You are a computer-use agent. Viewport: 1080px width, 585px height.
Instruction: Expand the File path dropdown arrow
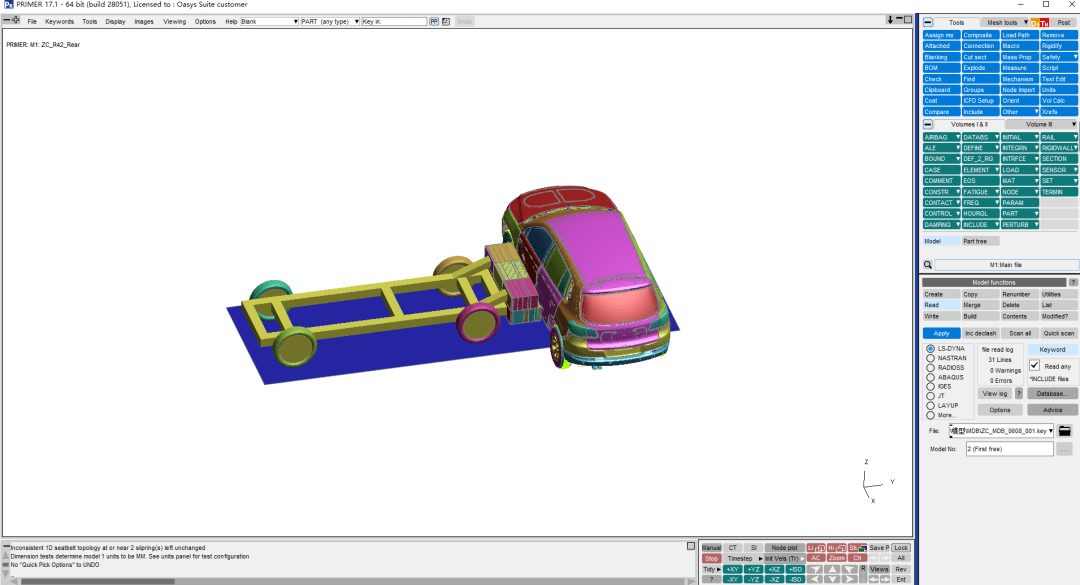[1050, 430]
